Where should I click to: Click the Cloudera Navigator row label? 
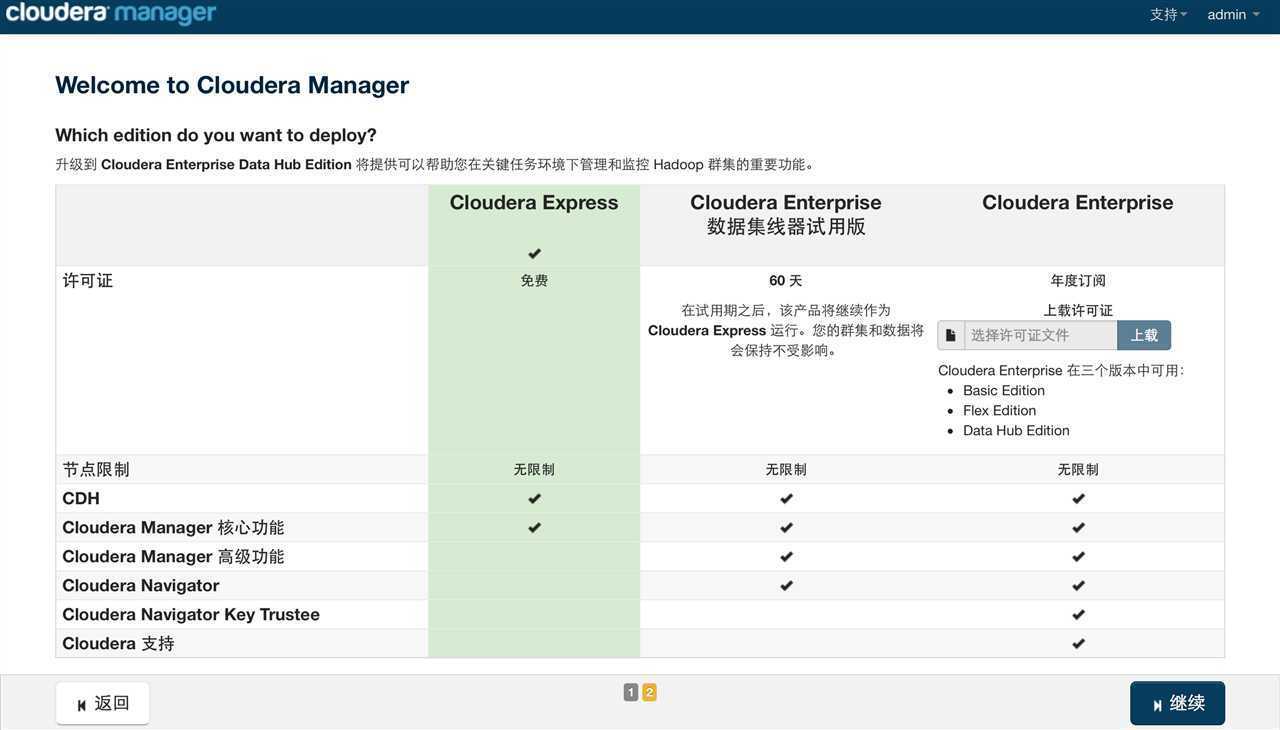(141, 585)
